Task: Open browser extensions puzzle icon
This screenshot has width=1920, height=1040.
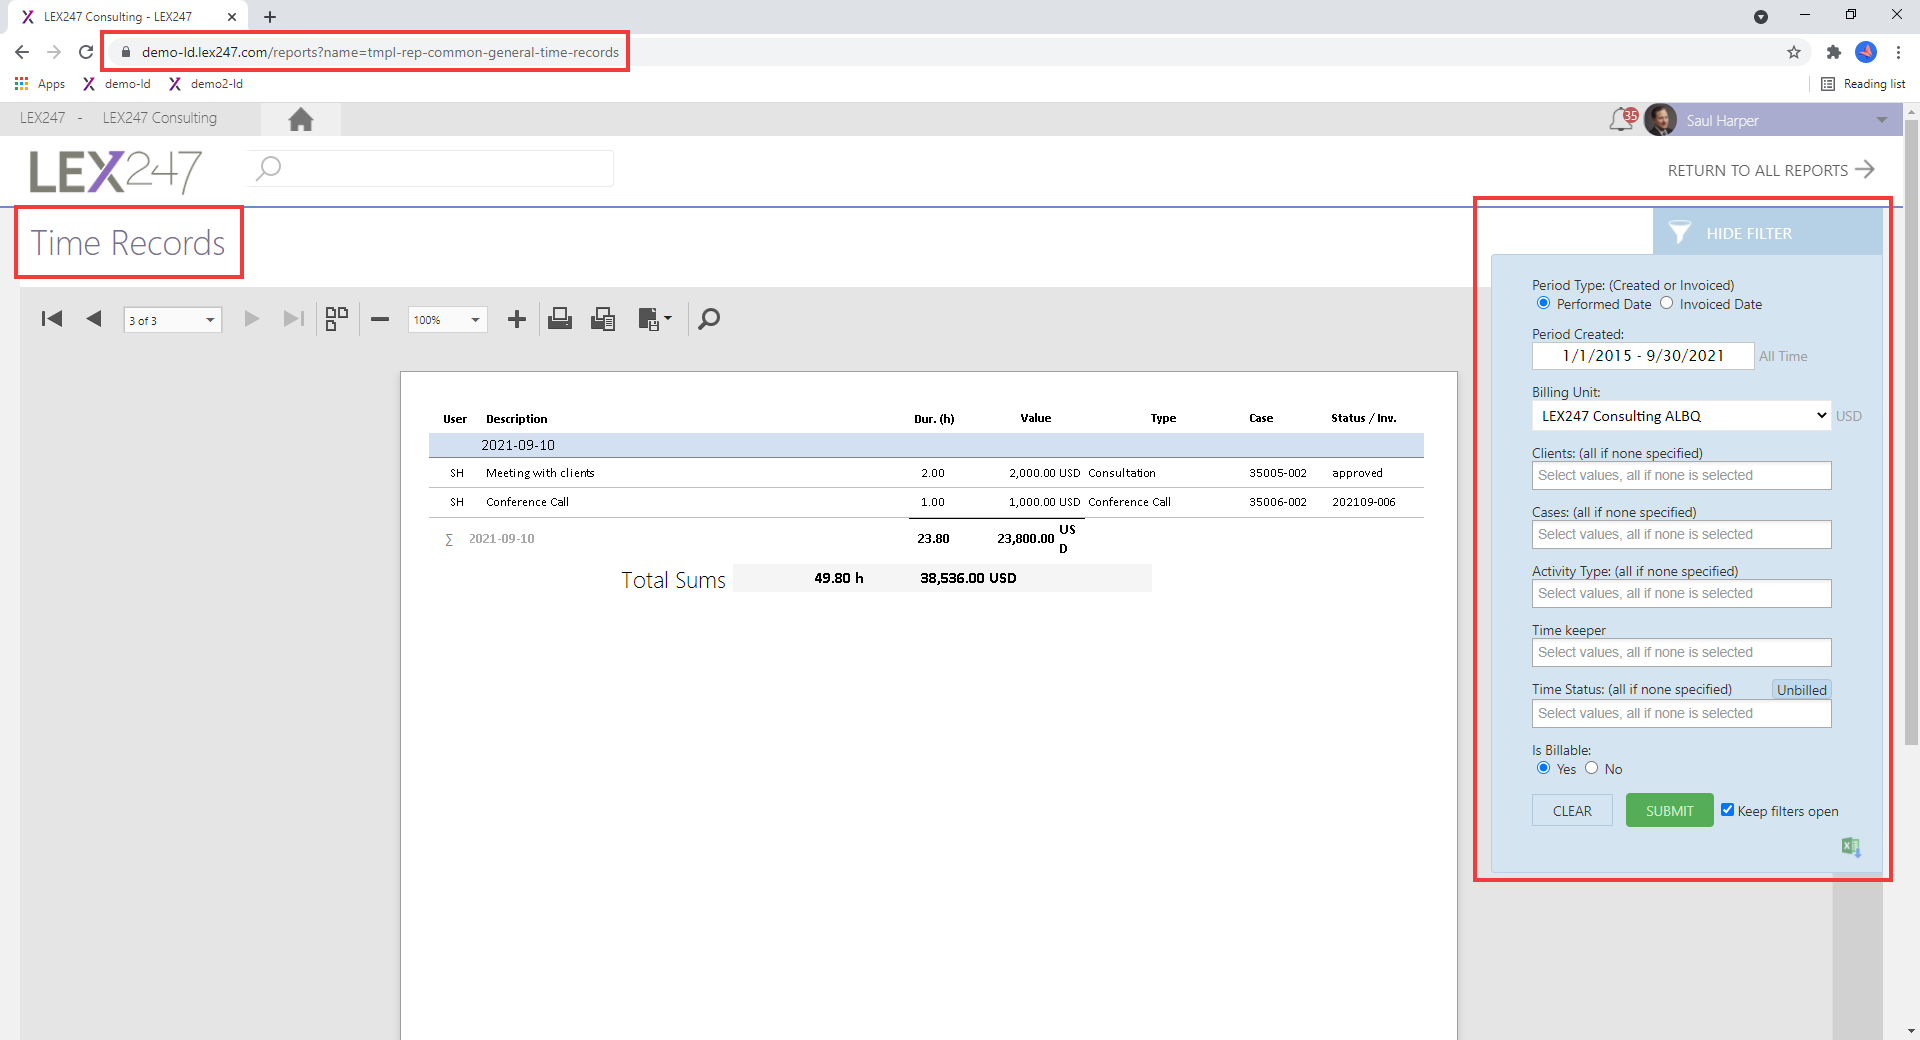Action: 1833,52
